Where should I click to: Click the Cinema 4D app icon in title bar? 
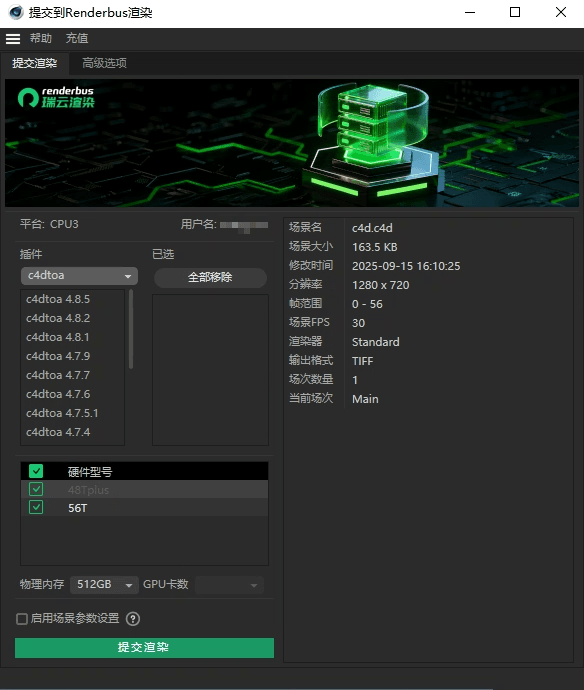pyautogui.click(x=16, y=12)
